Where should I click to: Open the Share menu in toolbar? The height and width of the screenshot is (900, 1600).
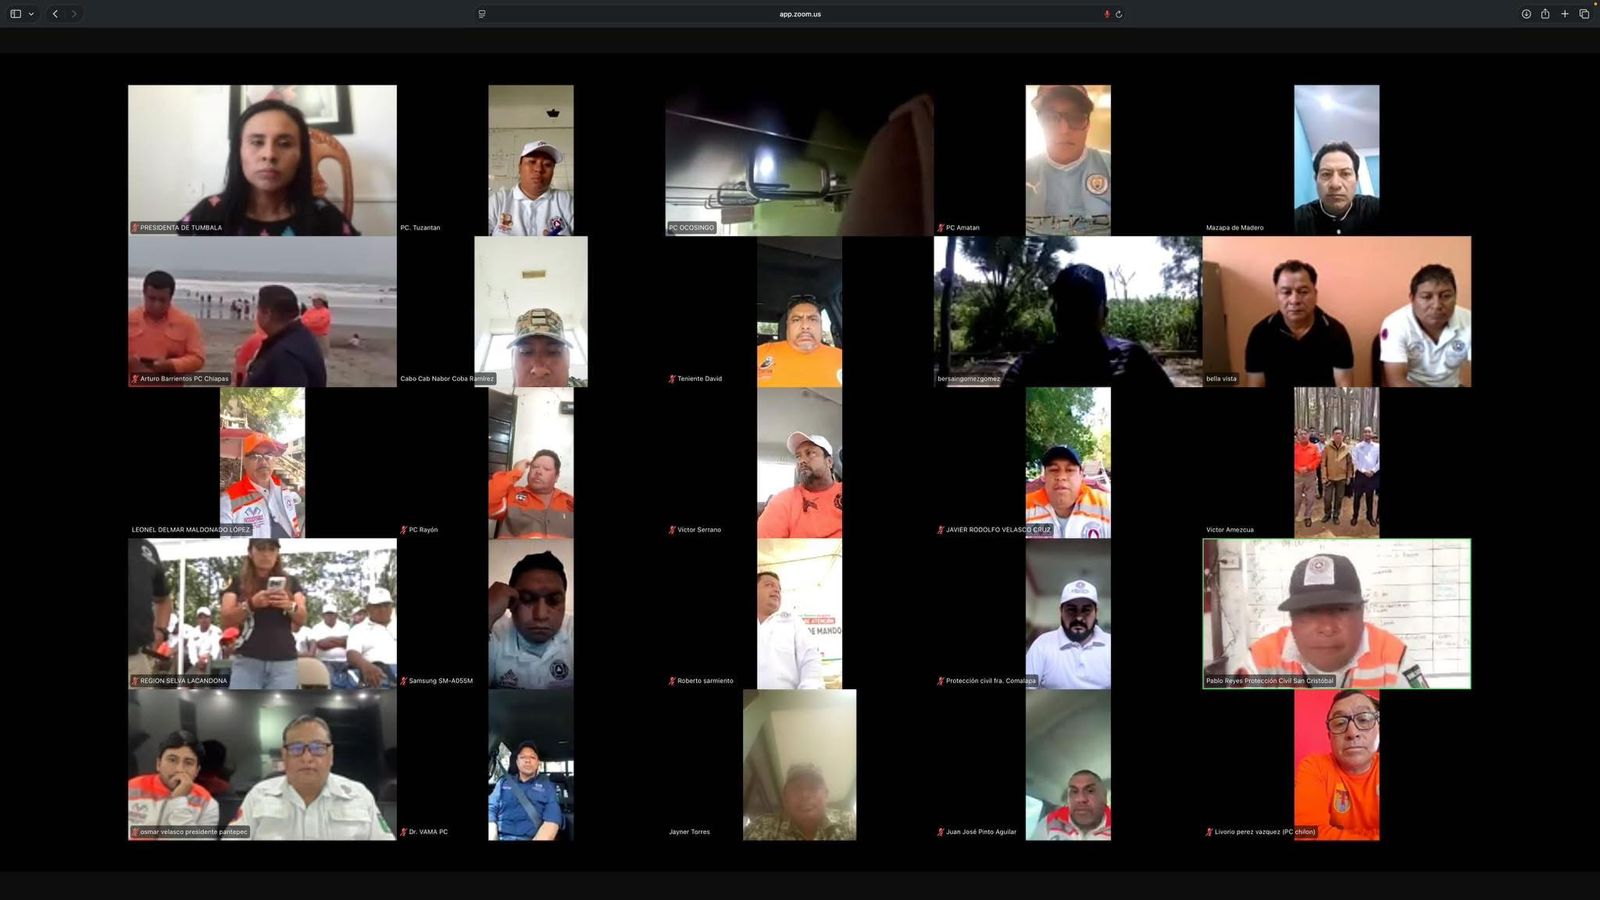click(1545, 14)
